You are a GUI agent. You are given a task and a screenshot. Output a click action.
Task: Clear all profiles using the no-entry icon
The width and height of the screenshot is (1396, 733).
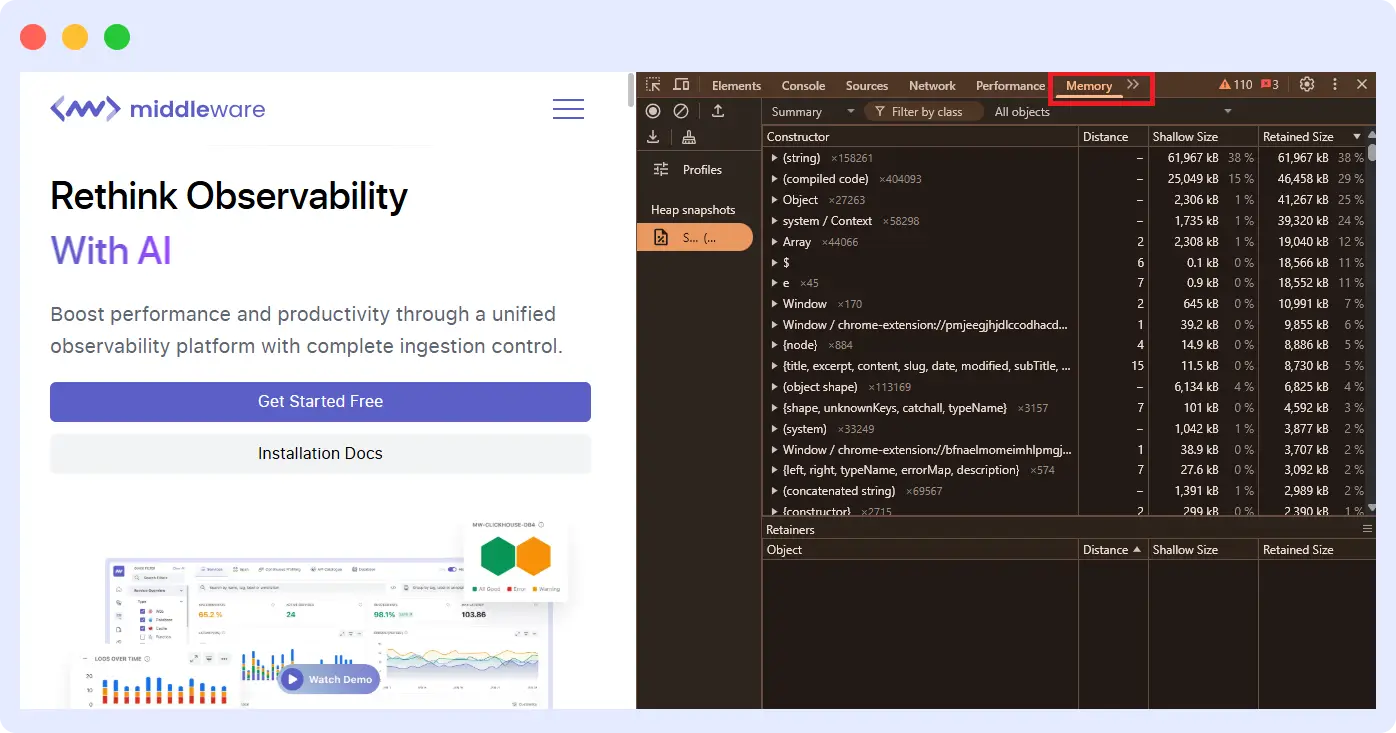(x=681, y=111)
